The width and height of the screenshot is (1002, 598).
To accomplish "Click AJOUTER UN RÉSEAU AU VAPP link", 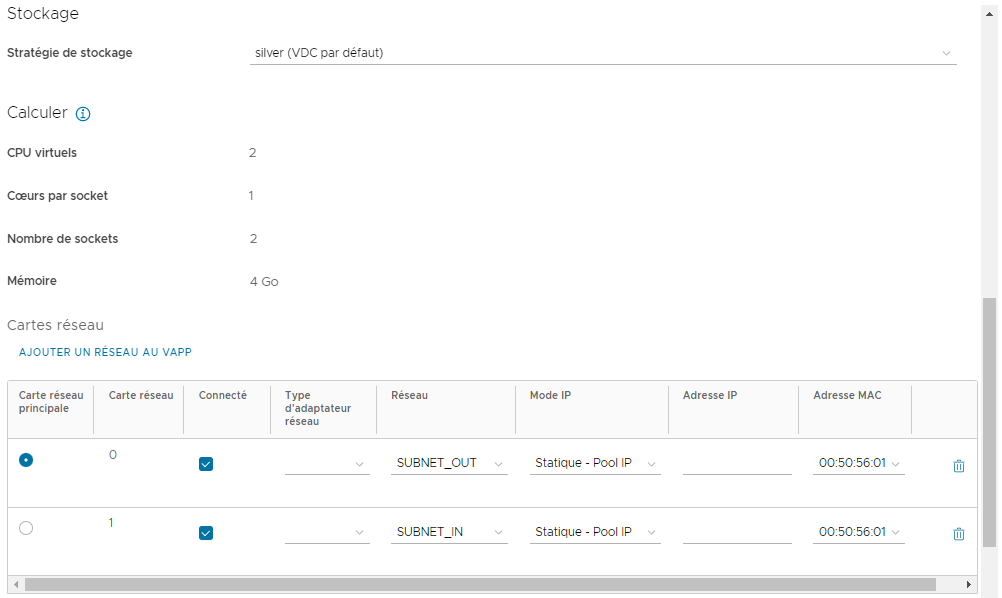I will point(105,352).
